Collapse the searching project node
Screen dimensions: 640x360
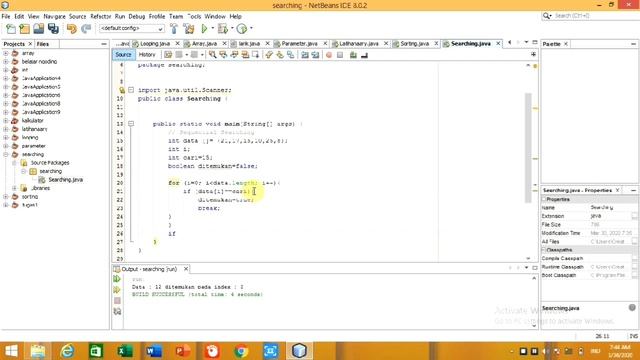click(x=6, y=154)
